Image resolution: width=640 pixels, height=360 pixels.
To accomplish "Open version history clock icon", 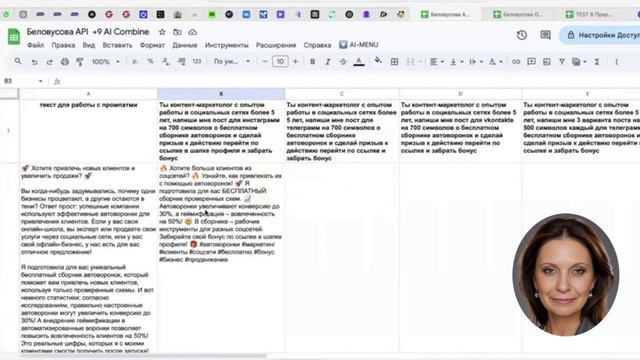I will (522, 35).
